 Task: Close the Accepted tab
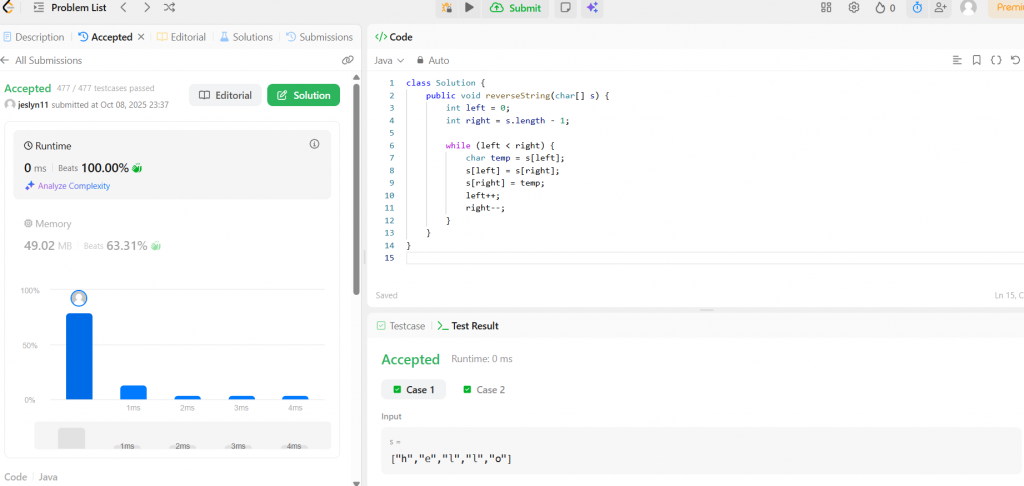[x=140, y=37]
